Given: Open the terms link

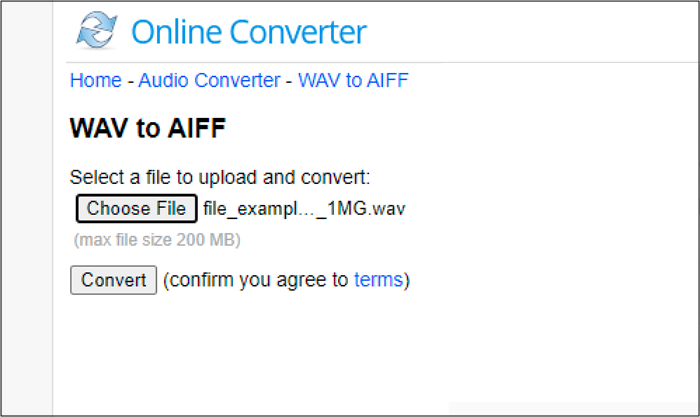Looking at the screenshot, I should tap(378, 280).
